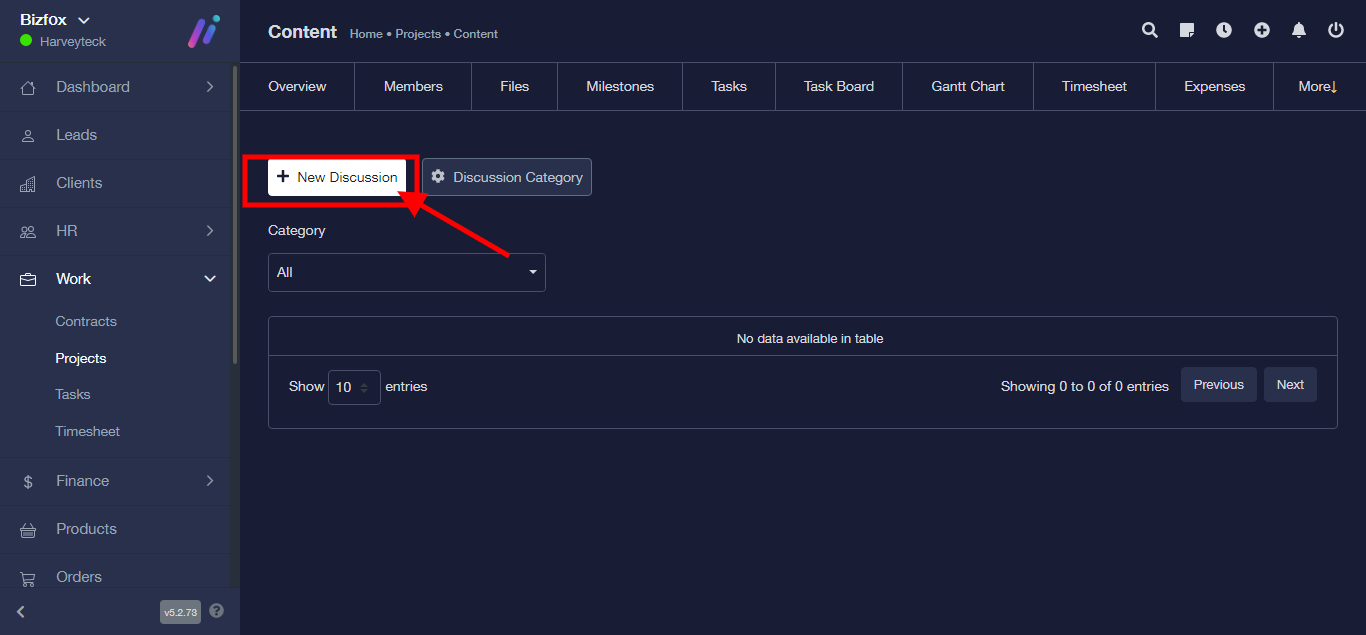Viewport: 1366px width, 635px height.
Task: Go to the Milestones tab
Action: (x=619, y=87)
